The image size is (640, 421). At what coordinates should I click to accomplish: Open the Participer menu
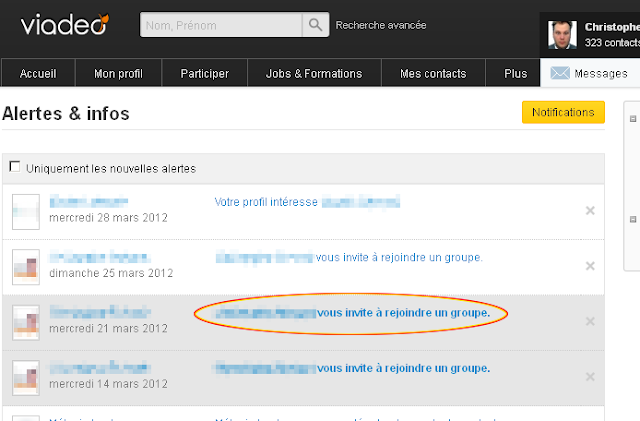204,74
